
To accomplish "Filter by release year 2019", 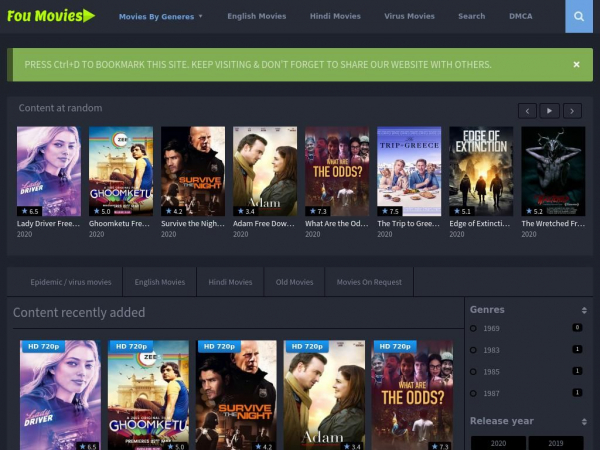I will tap(556, 443).
